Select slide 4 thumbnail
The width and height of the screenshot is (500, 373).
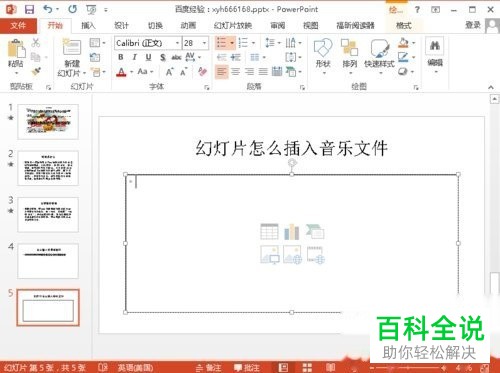48,261
